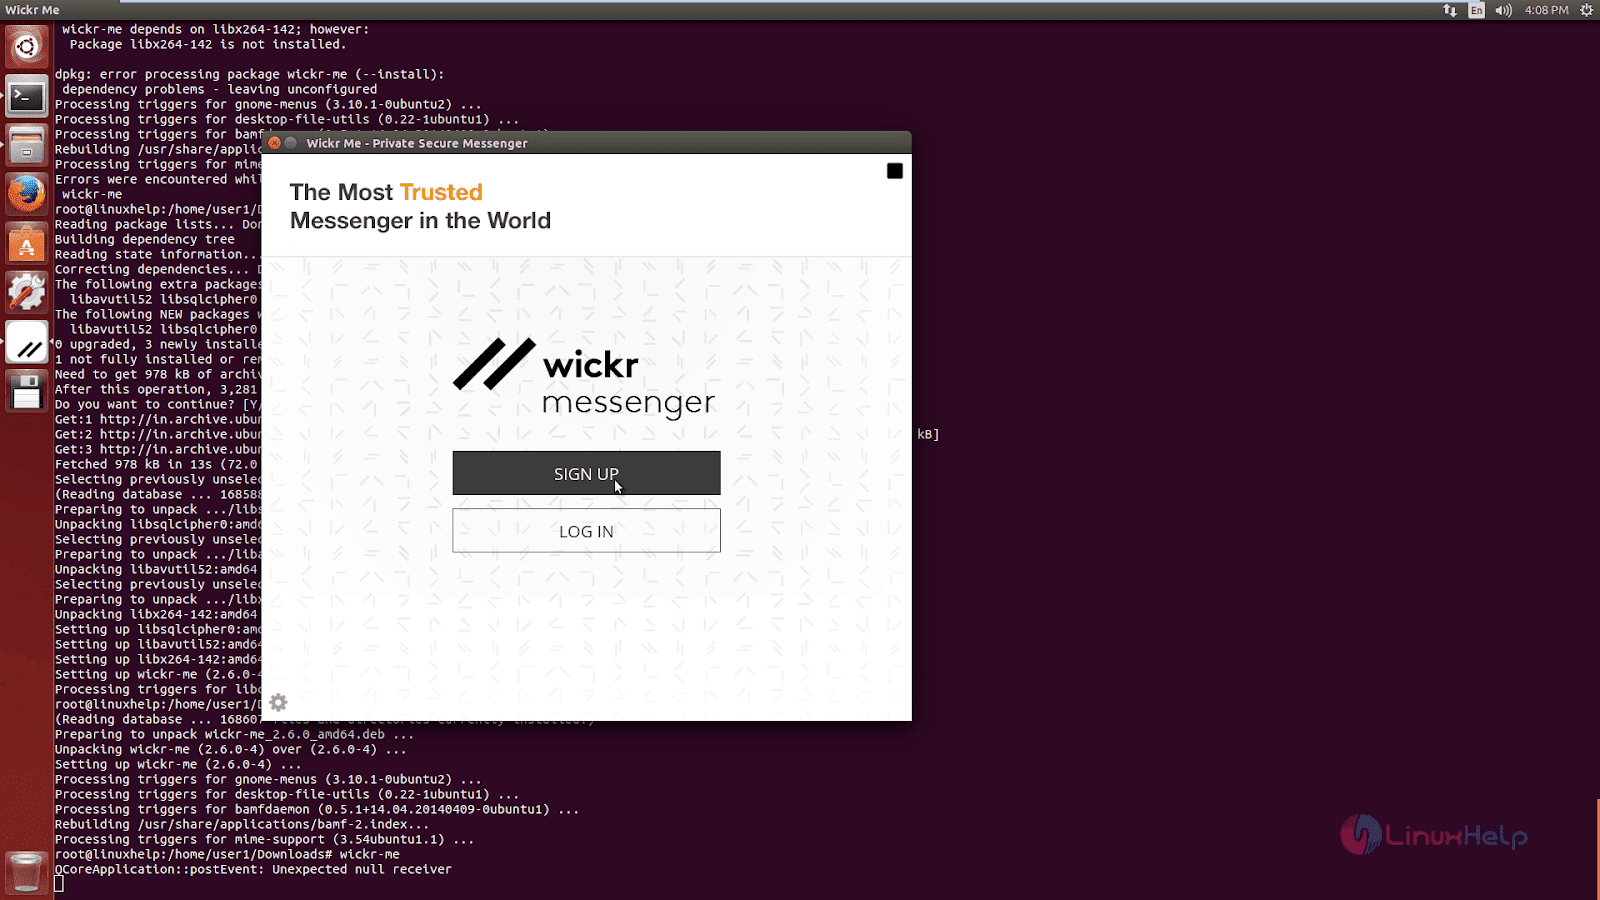Click the "Building dependency tree" terminal line
1600x900 pixels.
145,239
